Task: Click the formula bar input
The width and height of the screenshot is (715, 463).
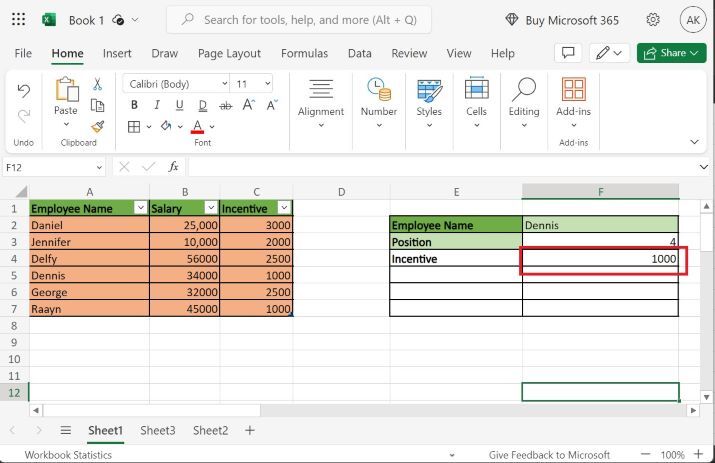Action: pyautogui.click(x=441, y=167)
